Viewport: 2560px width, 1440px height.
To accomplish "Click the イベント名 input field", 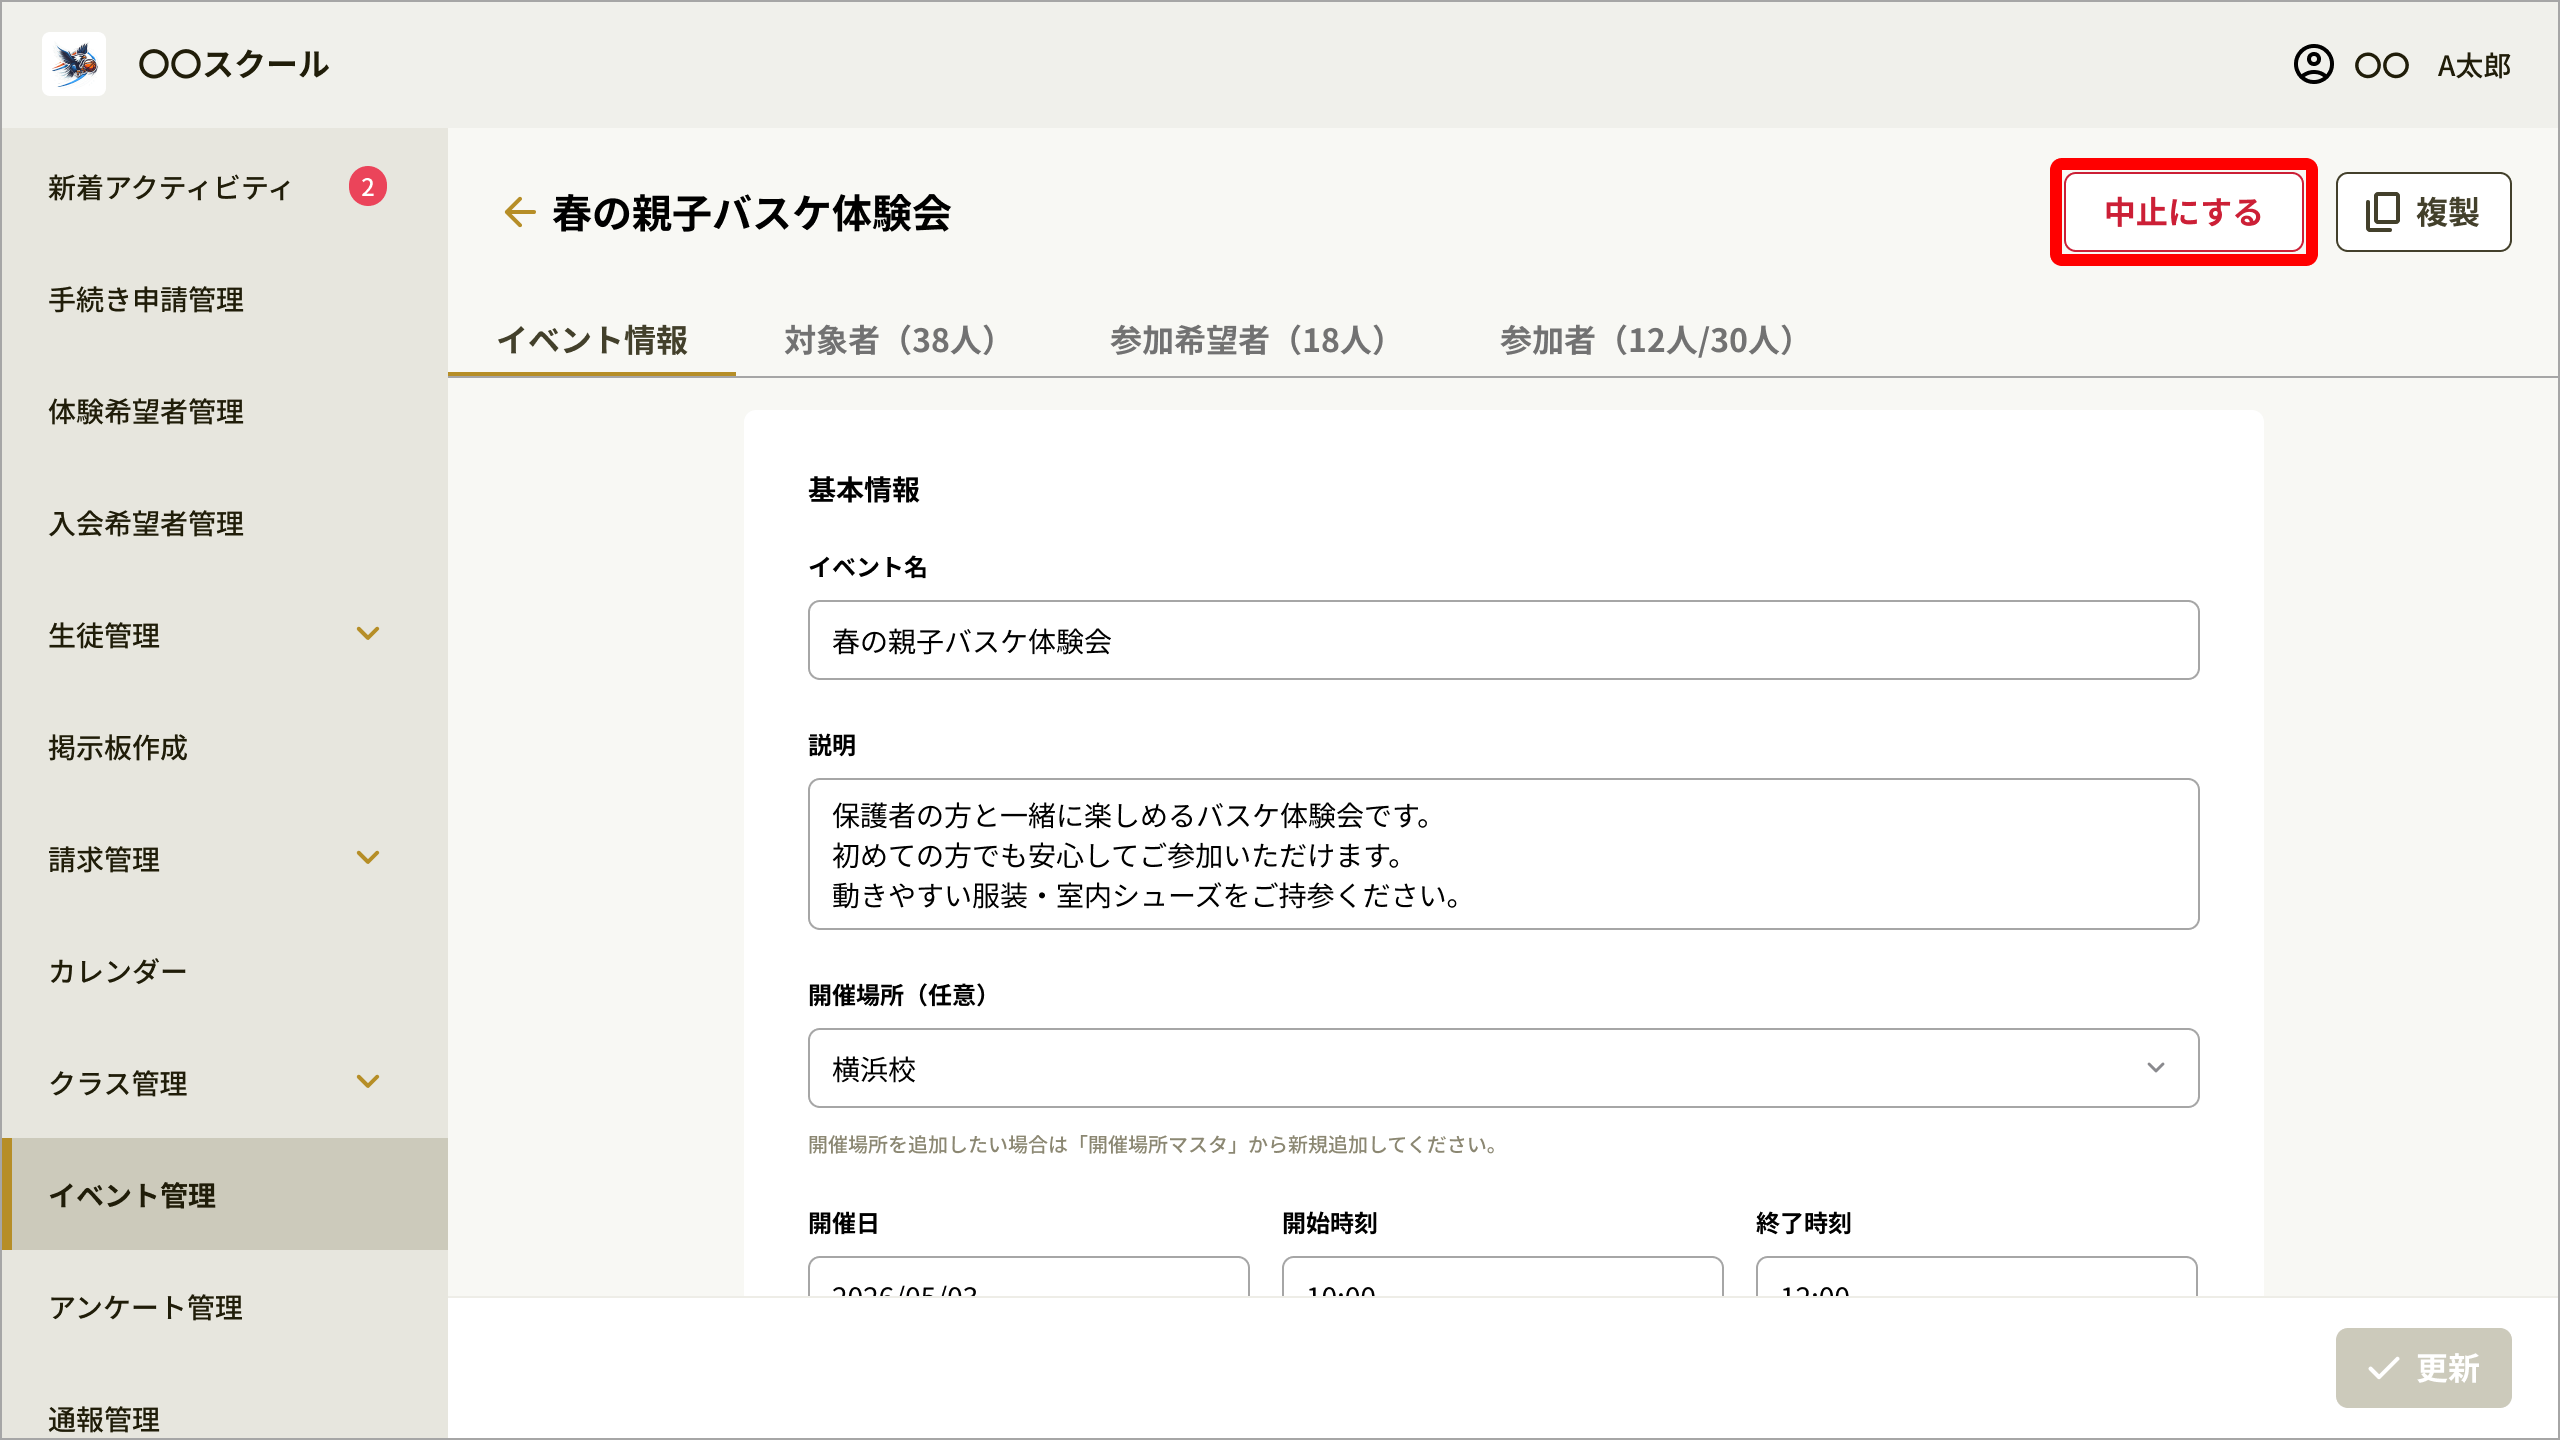I will [x=1503, y=640].
